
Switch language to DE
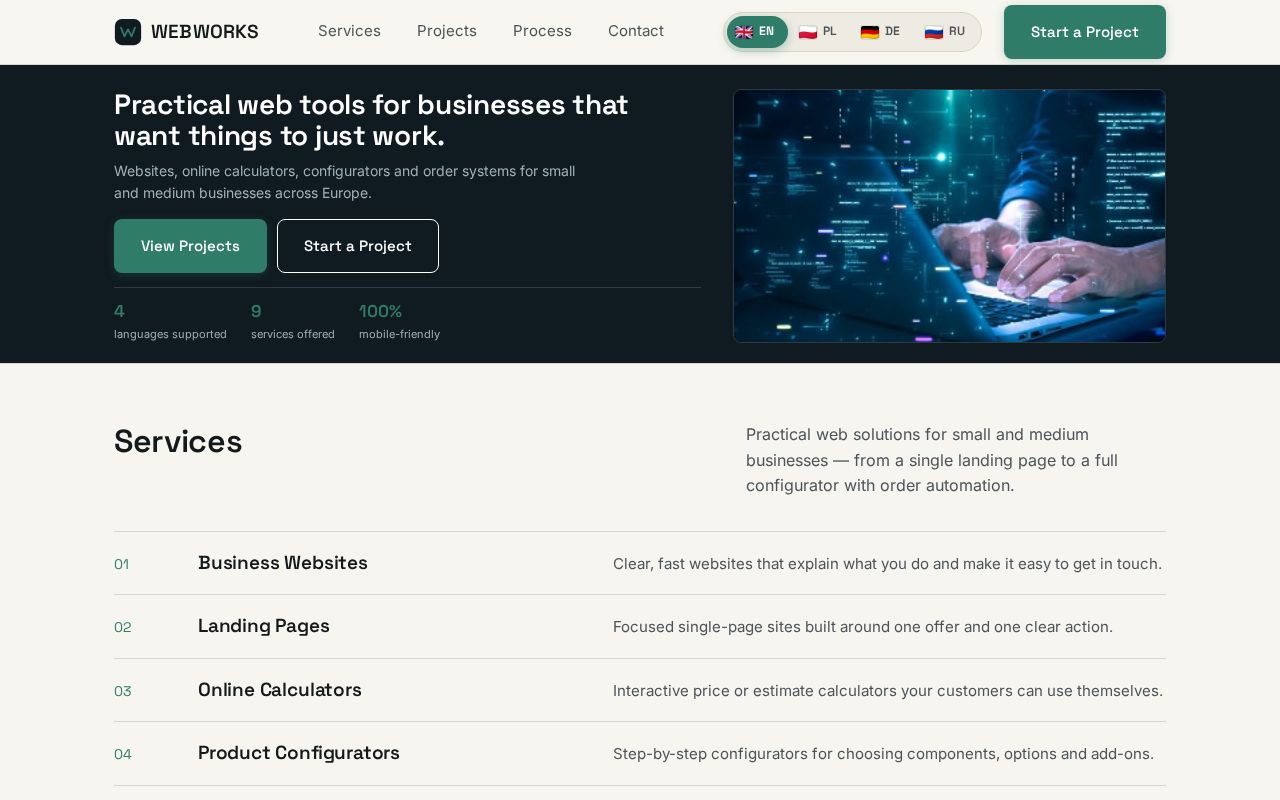[x=880, y=32]
